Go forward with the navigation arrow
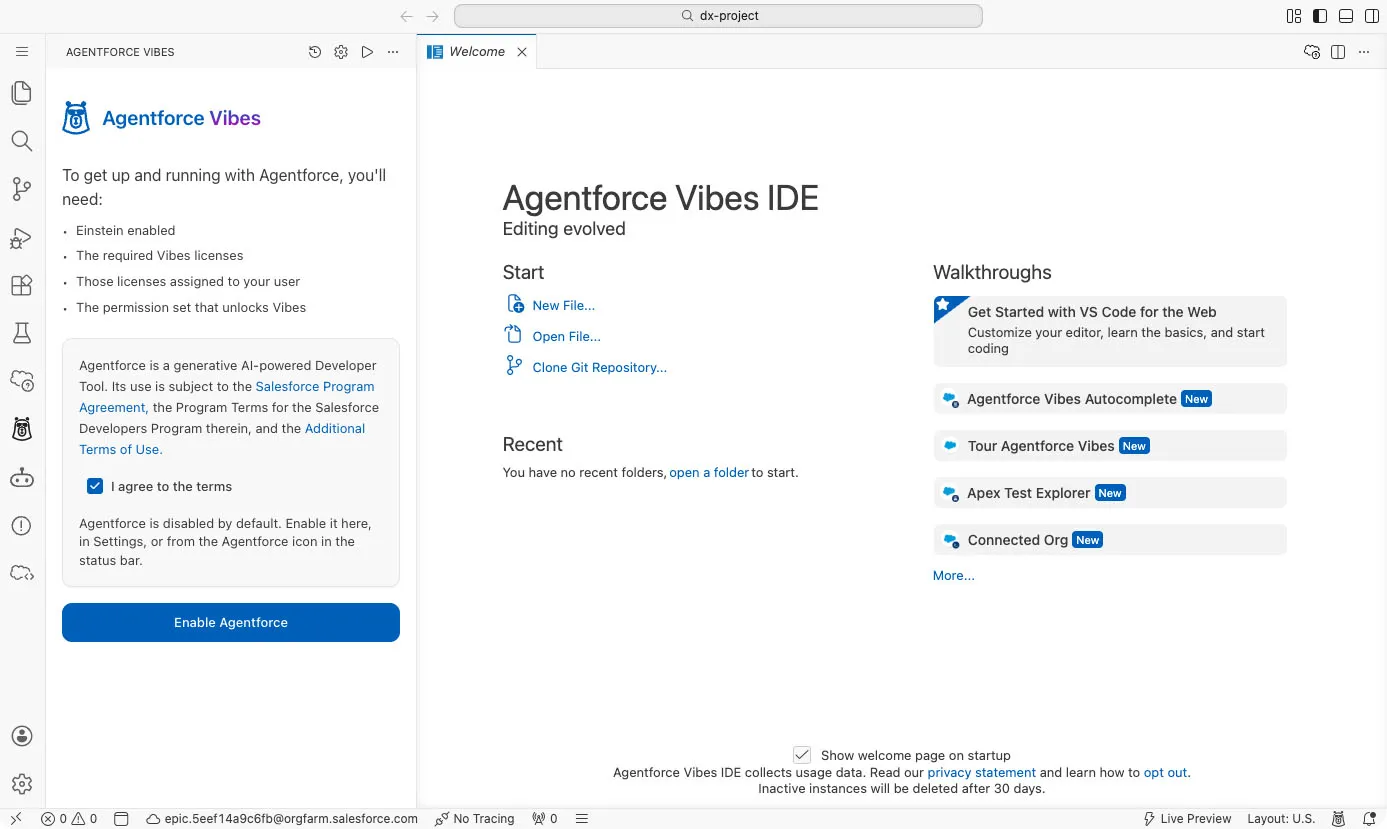This screenshot has height=829, width=1387. (432, 16)
